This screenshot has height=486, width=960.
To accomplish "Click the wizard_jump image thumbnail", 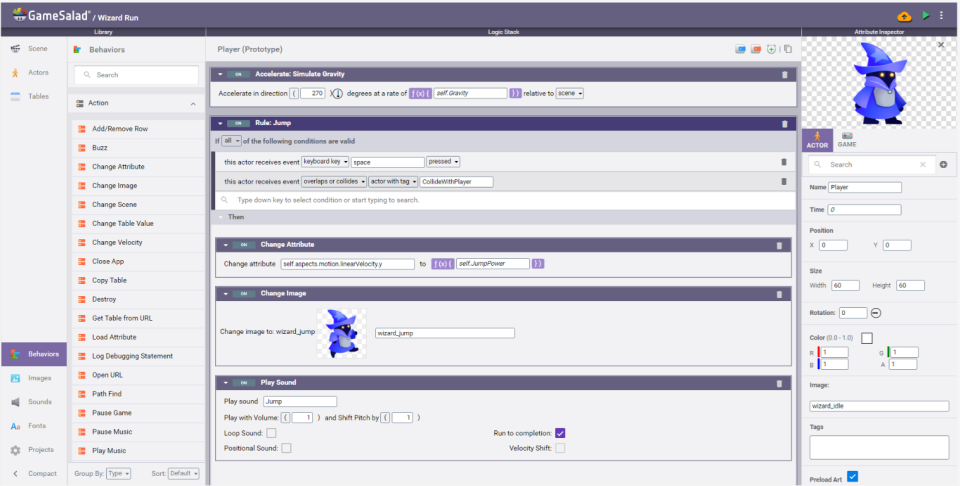I will [341, 333].
